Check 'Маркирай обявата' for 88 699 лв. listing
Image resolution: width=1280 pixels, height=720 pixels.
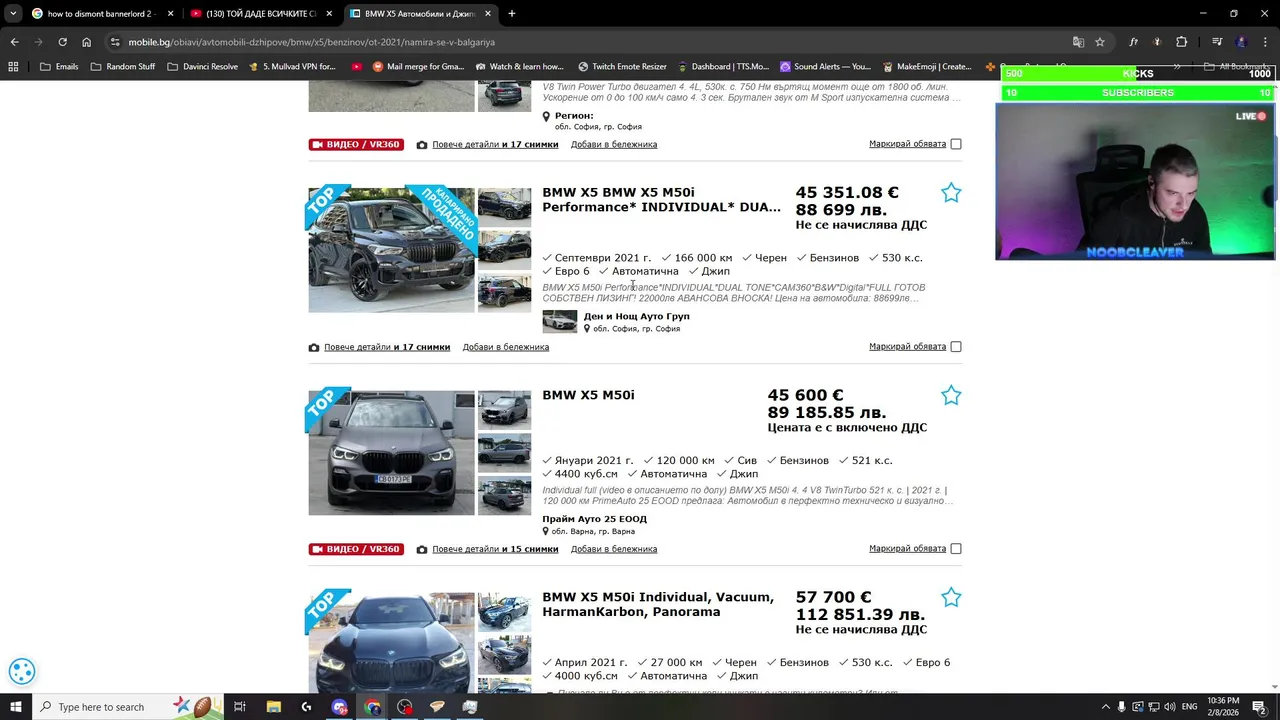tap(956, 347)
